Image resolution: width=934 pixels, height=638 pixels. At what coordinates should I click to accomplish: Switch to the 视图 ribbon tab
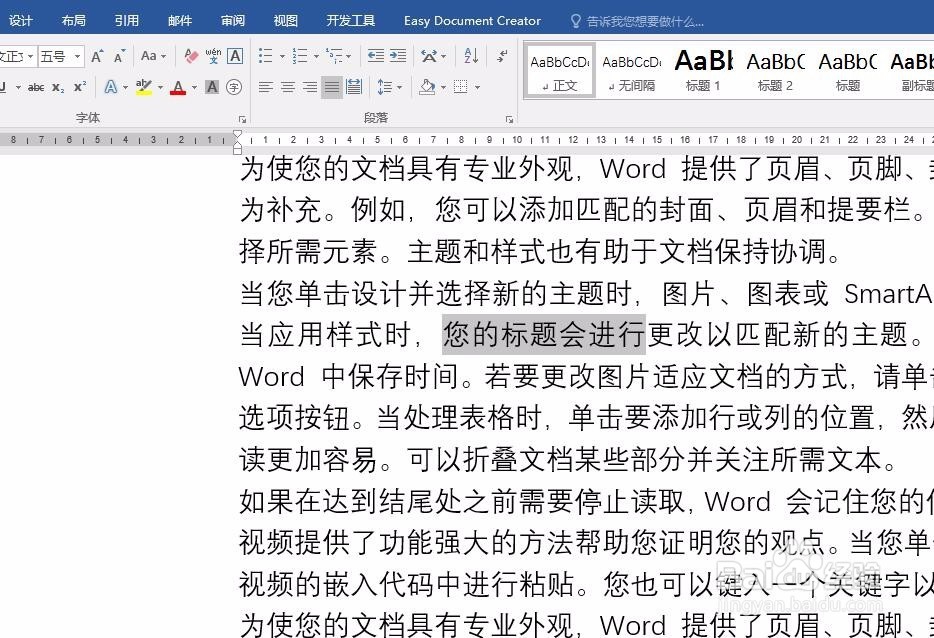click(286, 21)
